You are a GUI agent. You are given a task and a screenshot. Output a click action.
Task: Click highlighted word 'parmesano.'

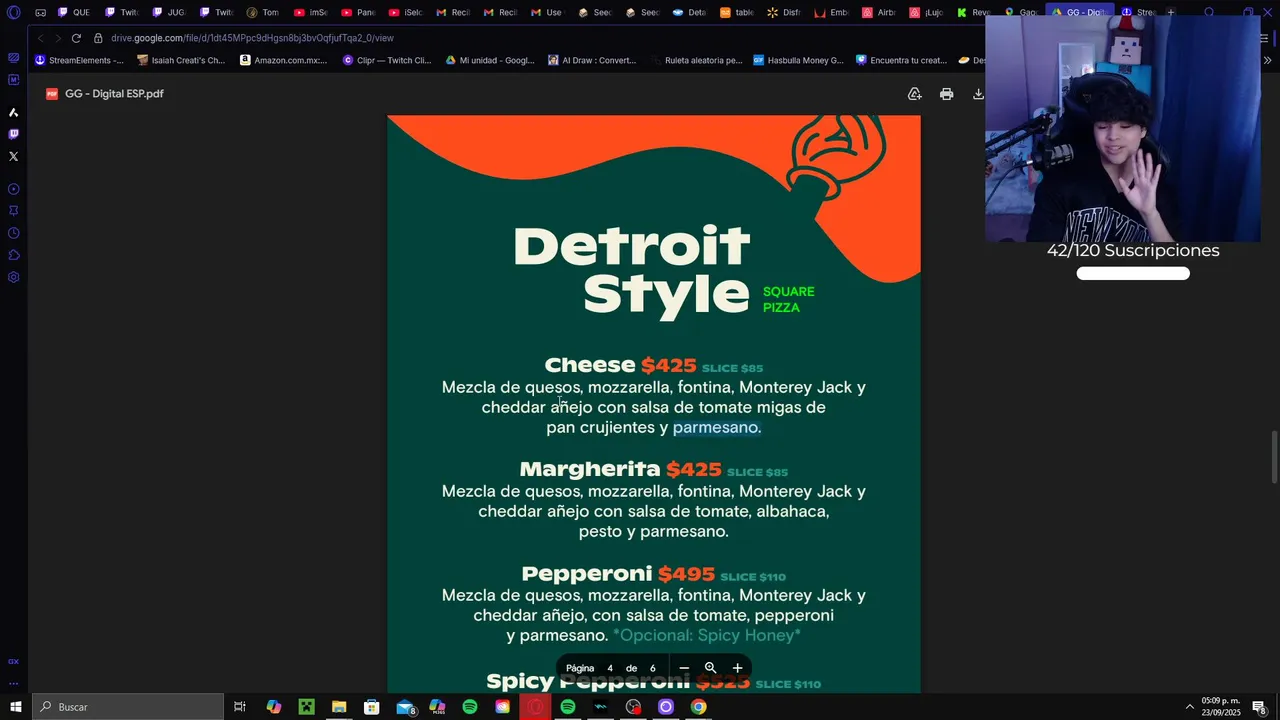717,427
